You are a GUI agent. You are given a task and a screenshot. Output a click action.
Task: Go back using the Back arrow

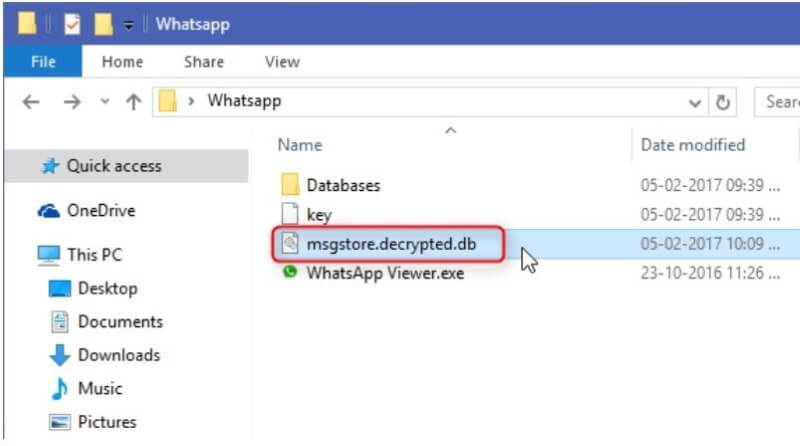point(31,102)
